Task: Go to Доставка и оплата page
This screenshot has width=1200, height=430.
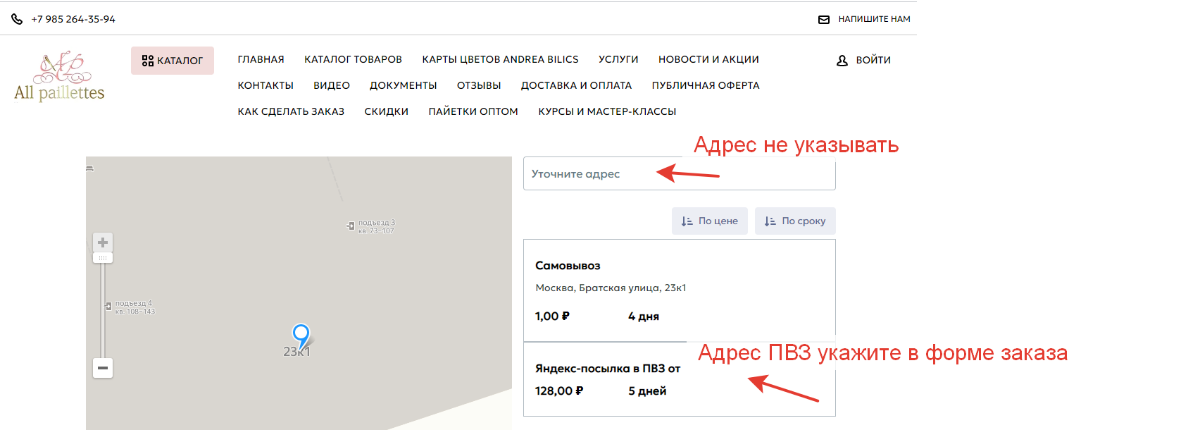Action: click(576, 85)
